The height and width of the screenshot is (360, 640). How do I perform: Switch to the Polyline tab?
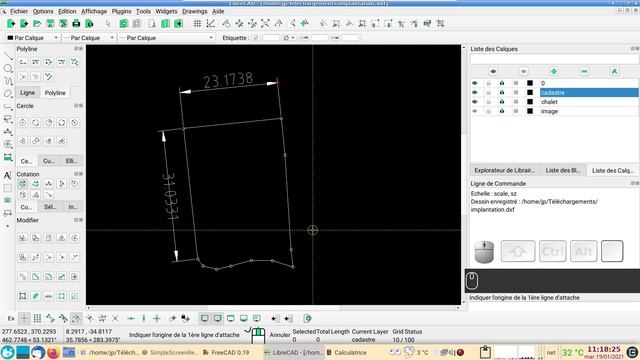coord(55,93)
